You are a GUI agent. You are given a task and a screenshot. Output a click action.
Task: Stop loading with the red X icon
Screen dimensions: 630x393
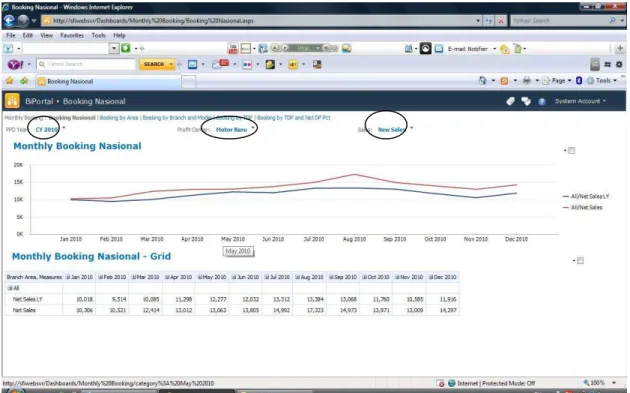(501, 20)
